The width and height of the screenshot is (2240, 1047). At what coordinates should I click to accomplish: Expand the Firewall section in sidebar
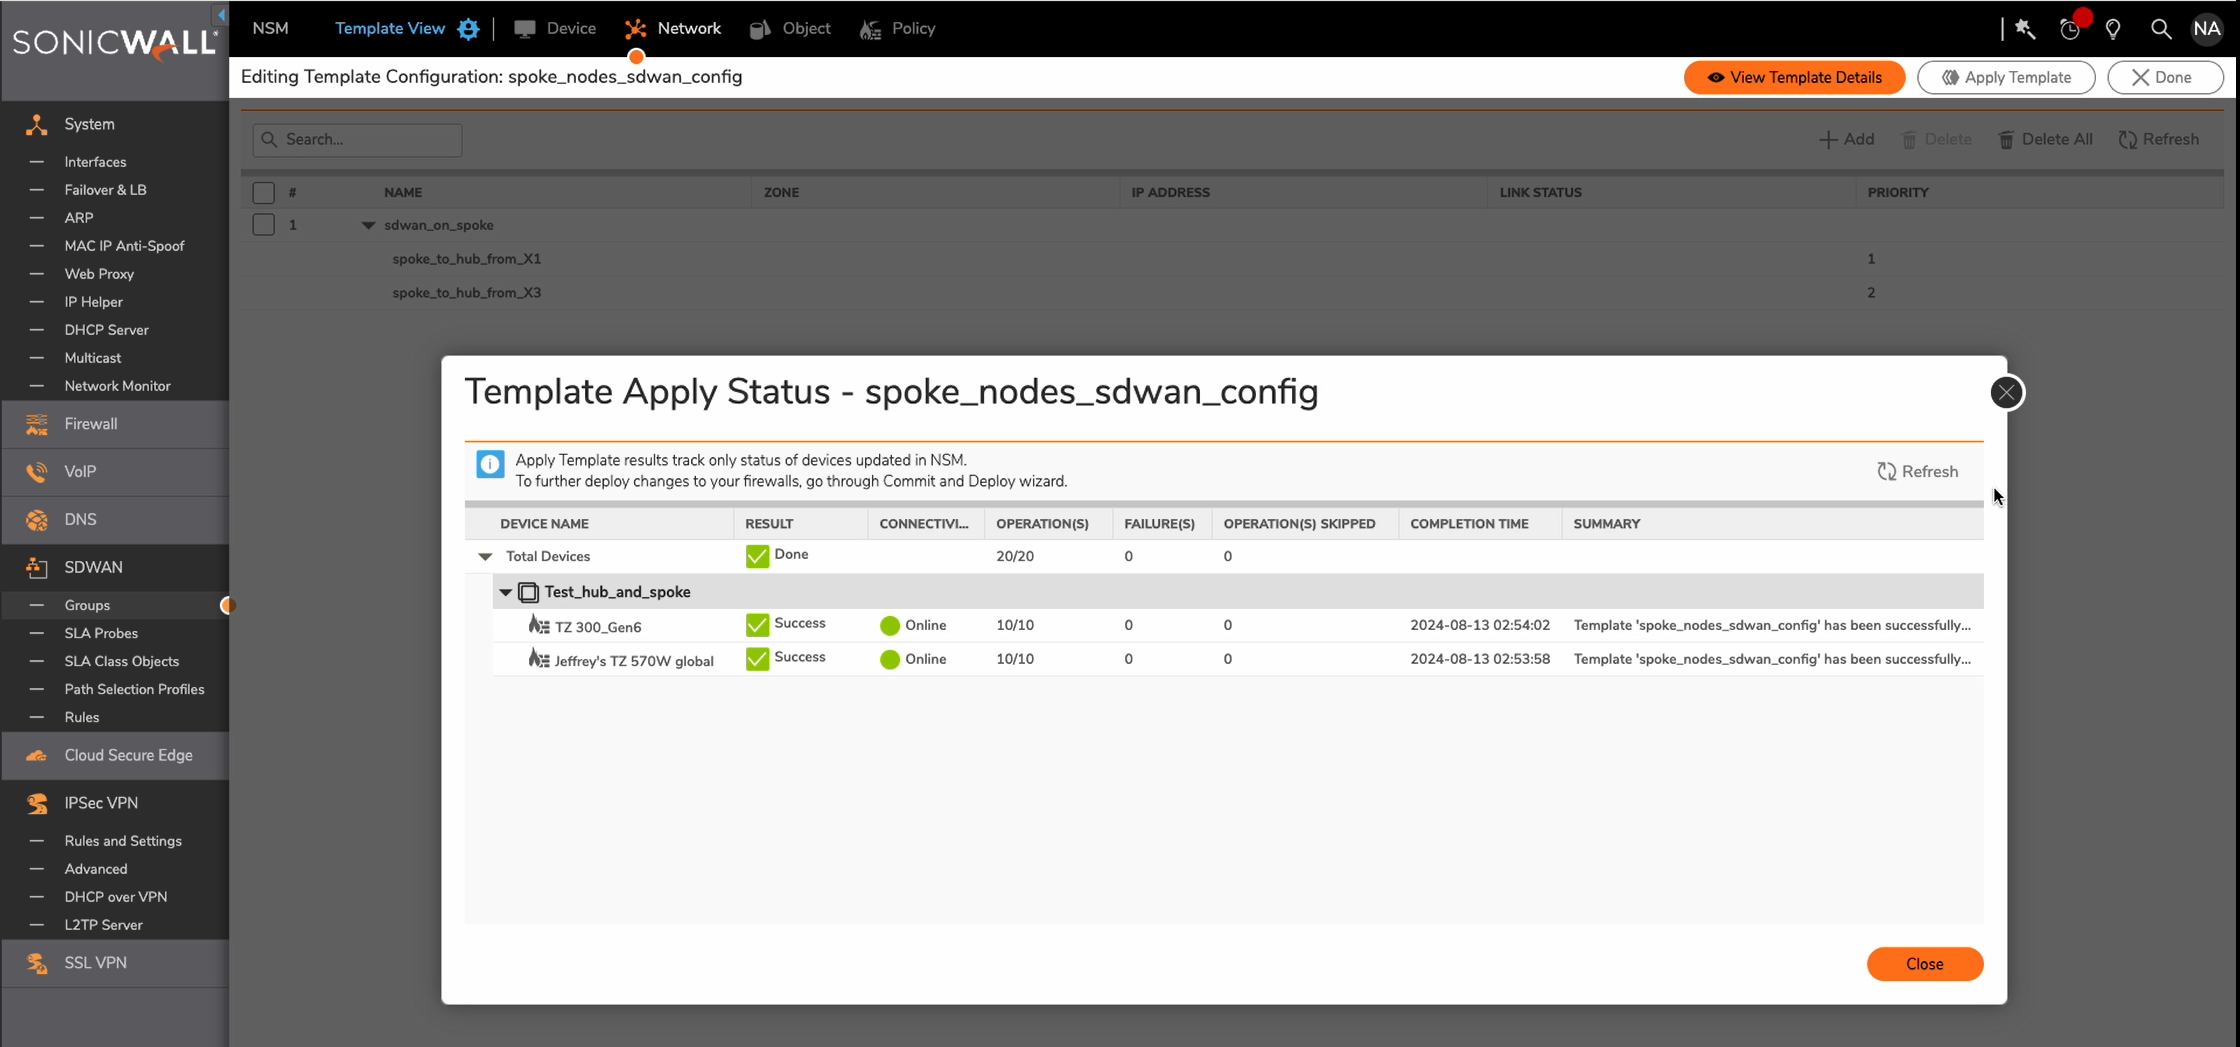115,424
